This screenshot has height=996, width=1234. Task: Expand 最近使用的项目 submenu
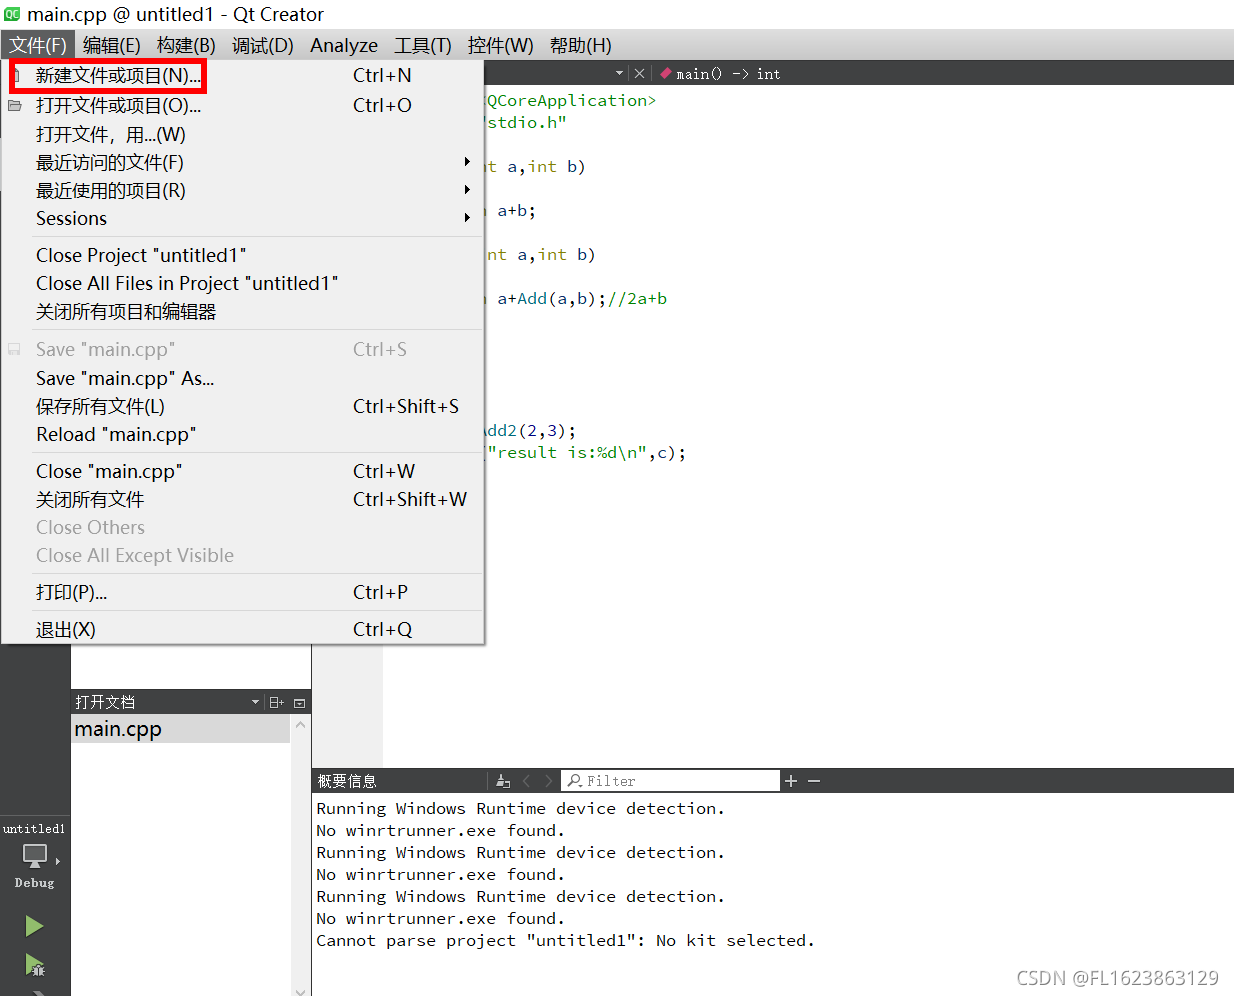pos(466,190)
